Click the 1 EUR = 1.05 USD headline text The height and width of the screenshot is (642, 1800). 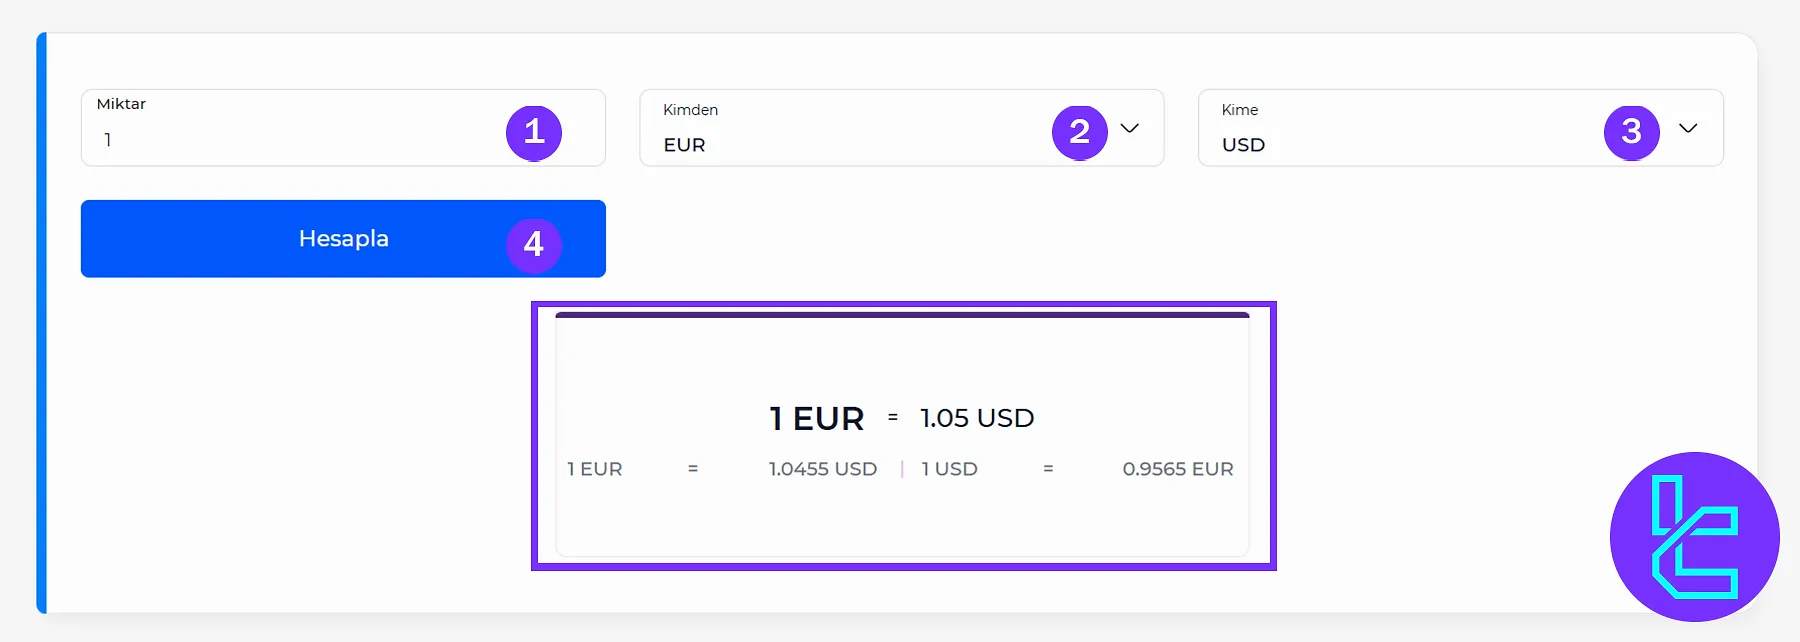pos(900,418)
